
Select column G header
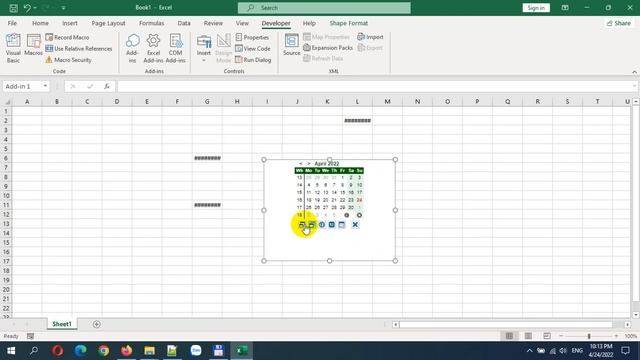(x=207, y=101)
